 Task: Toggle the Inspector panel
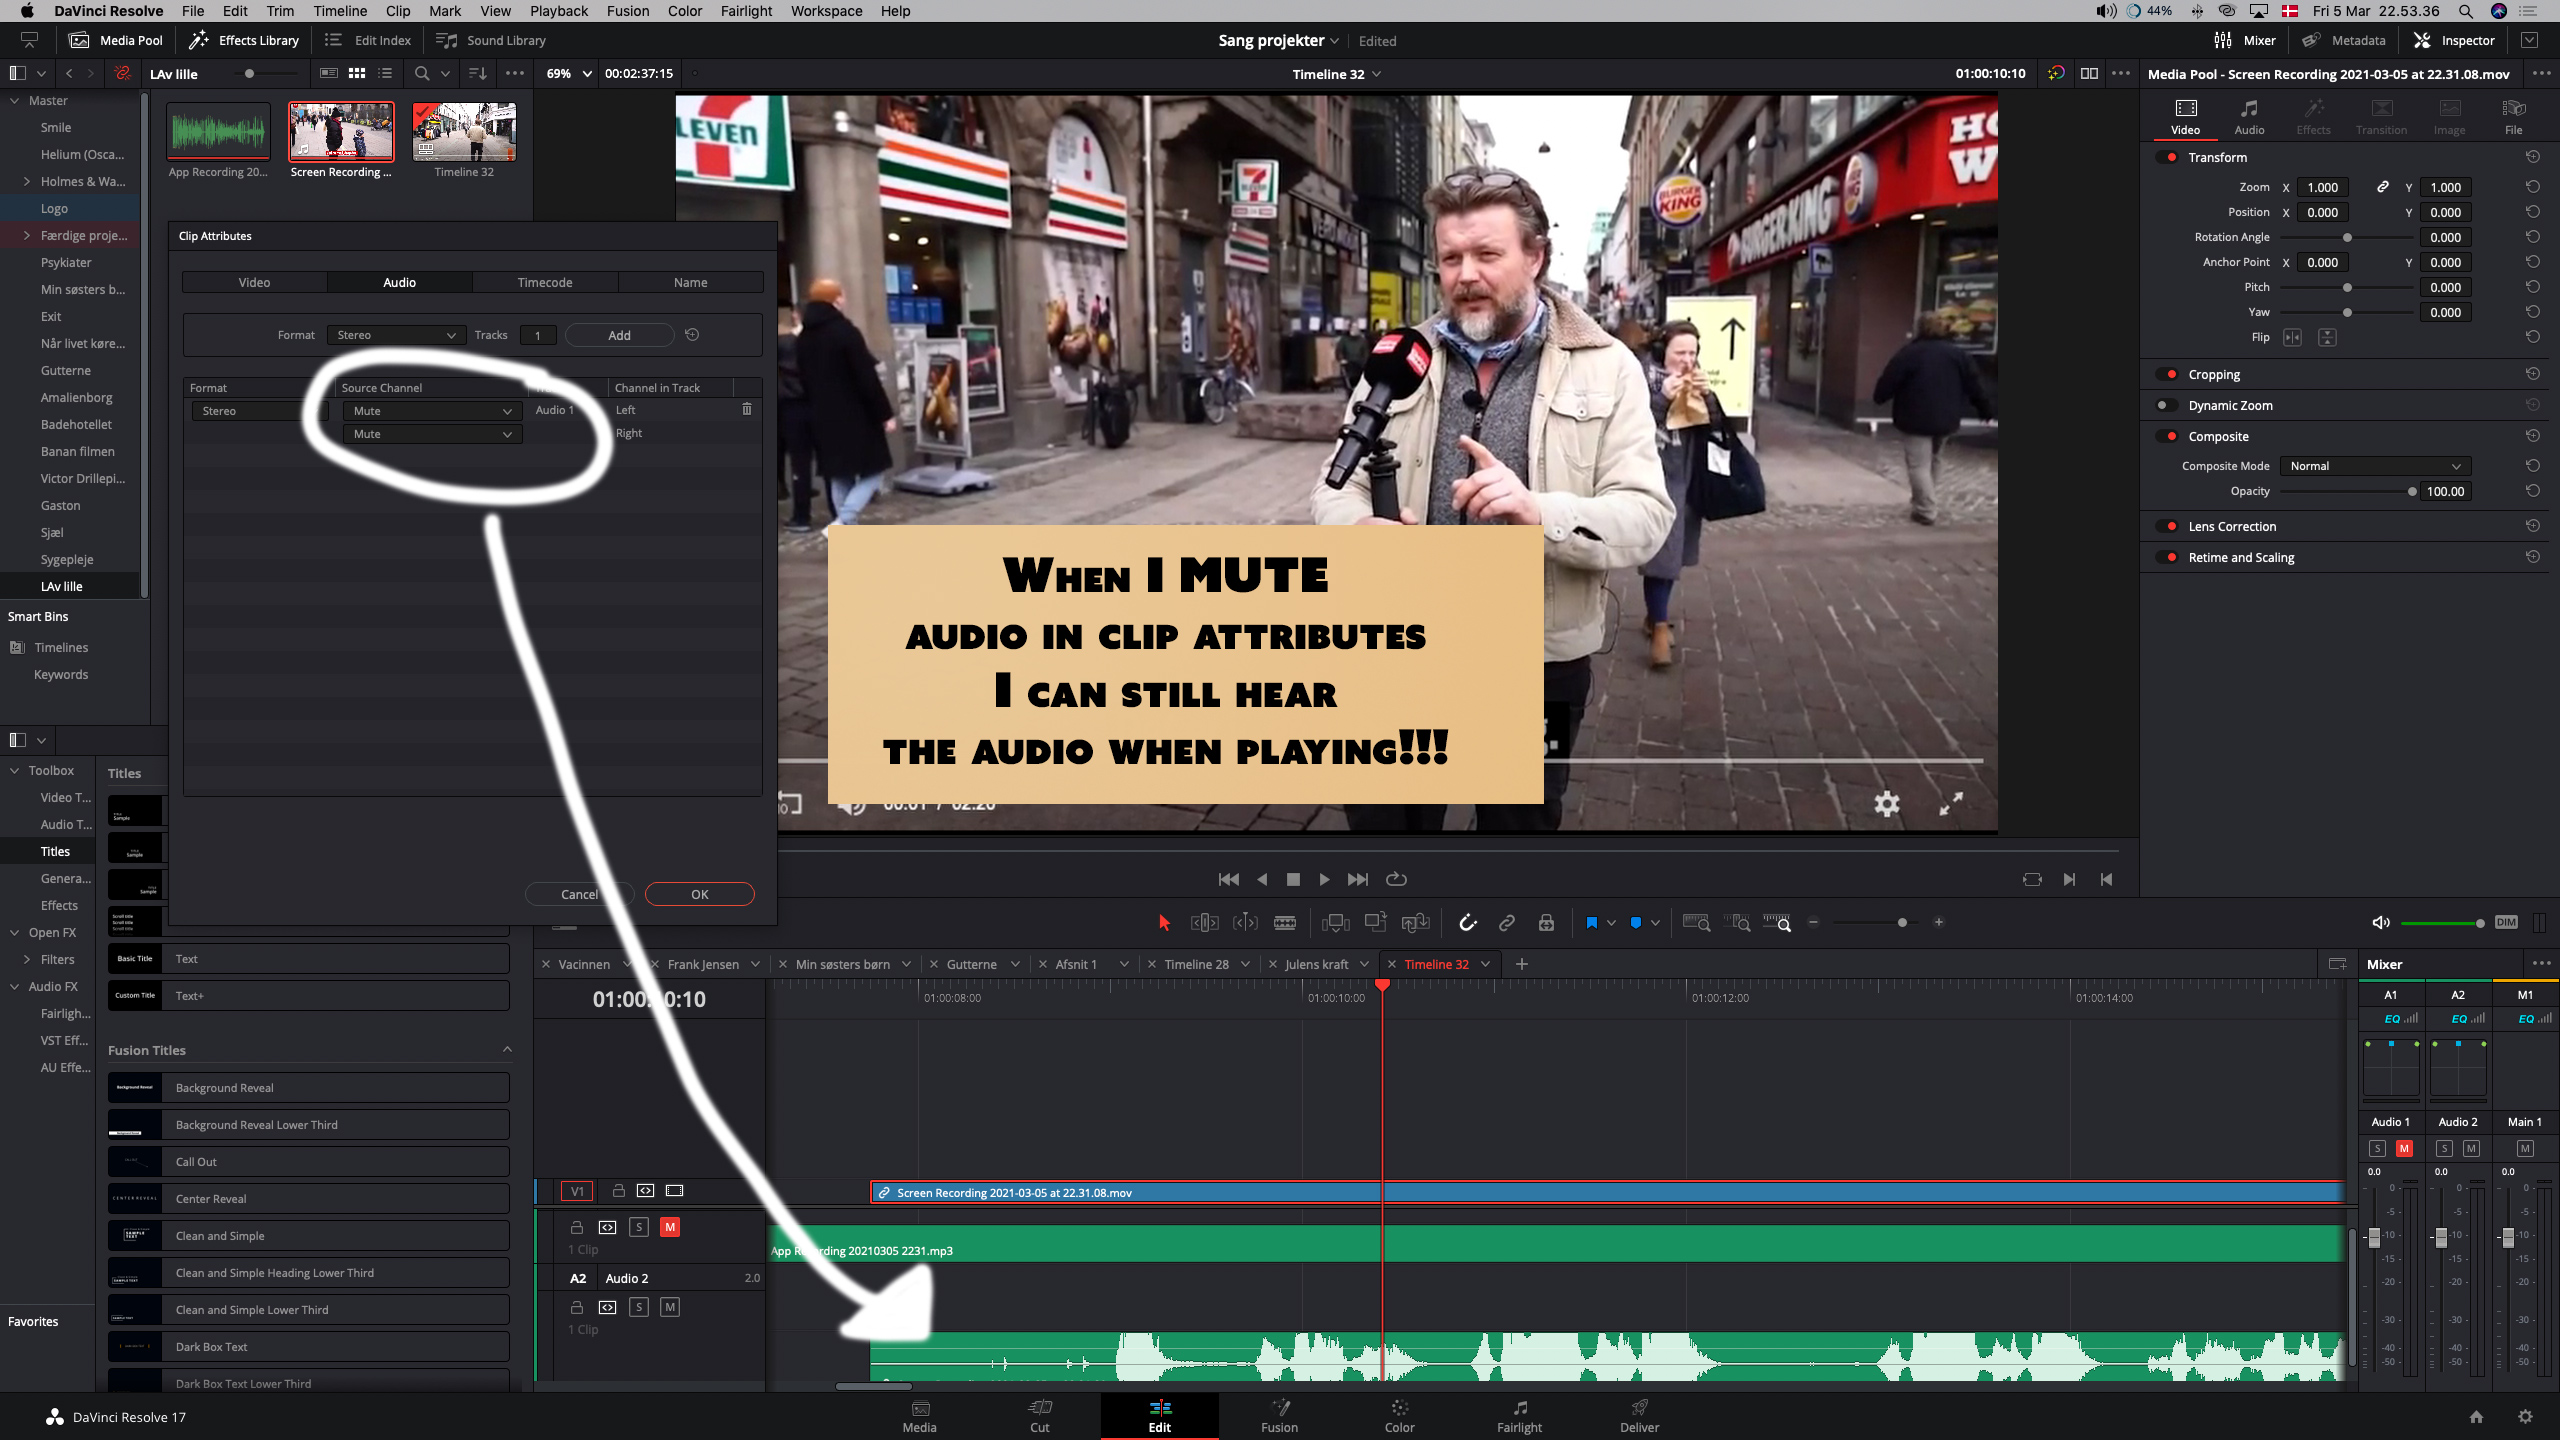(2454, 40)
